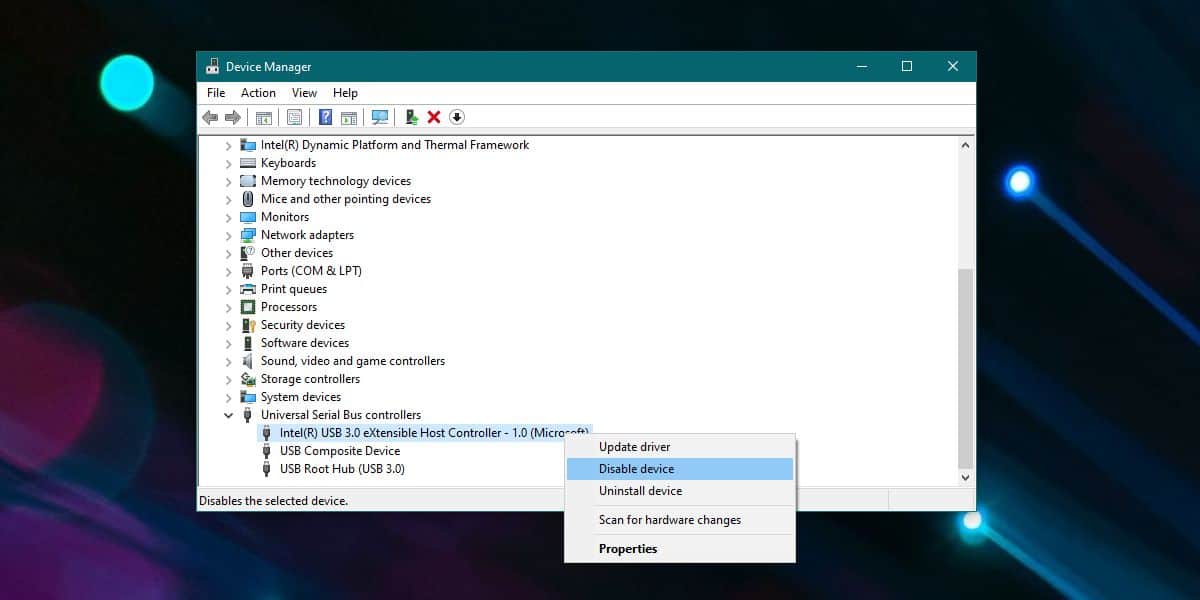Maximize the Device Manager window
1200x600 pixels.
pyautogui.click(x=907, y=67)
